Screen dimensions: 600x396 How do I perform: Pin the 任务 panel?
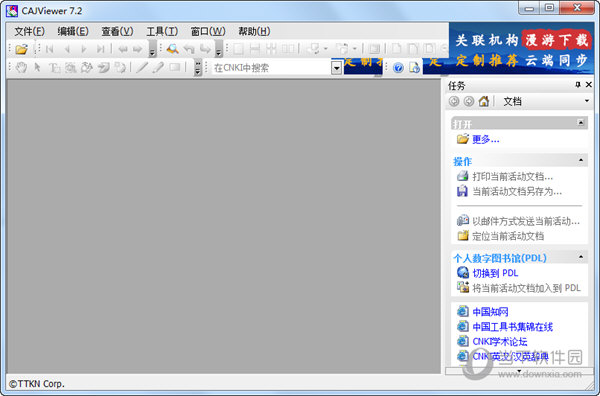pos(578,85)
